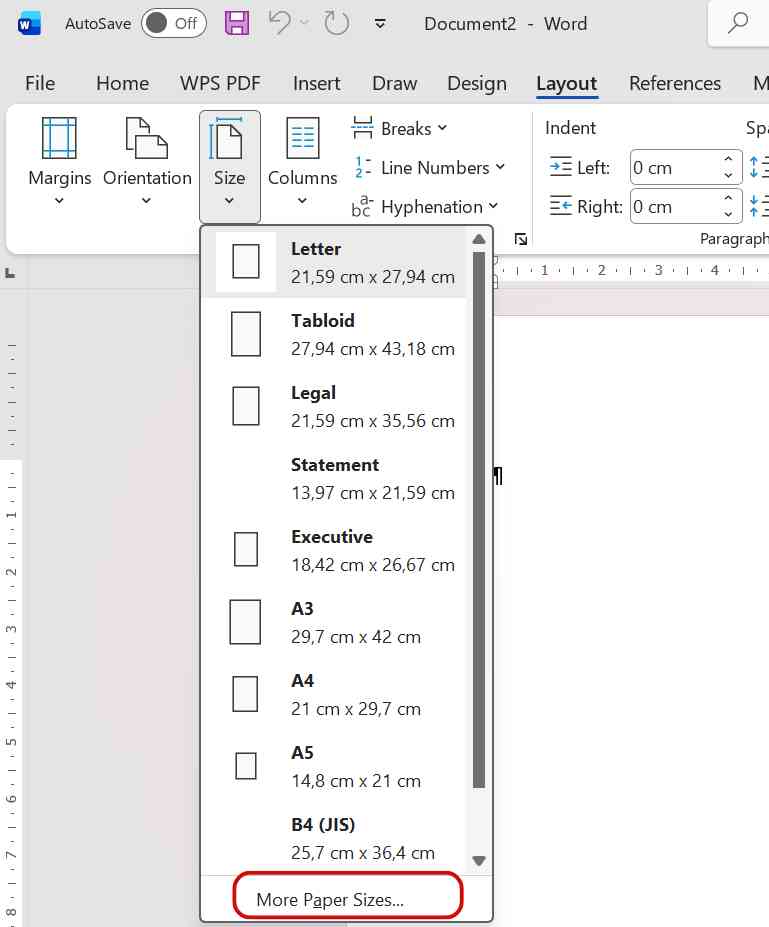Open the References tab
This screenshot has height=927, width=769.
click(674, 83)
